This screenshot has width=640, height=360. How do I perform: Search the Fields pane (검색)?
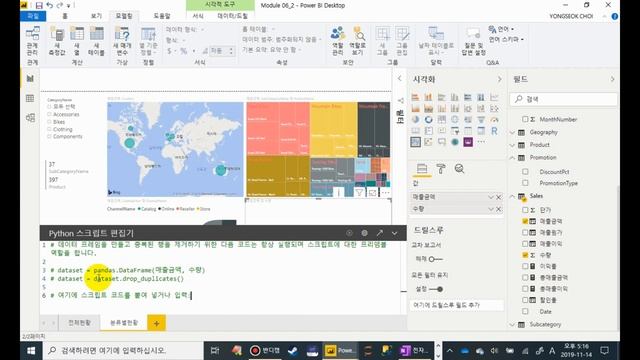coord(564,99)
